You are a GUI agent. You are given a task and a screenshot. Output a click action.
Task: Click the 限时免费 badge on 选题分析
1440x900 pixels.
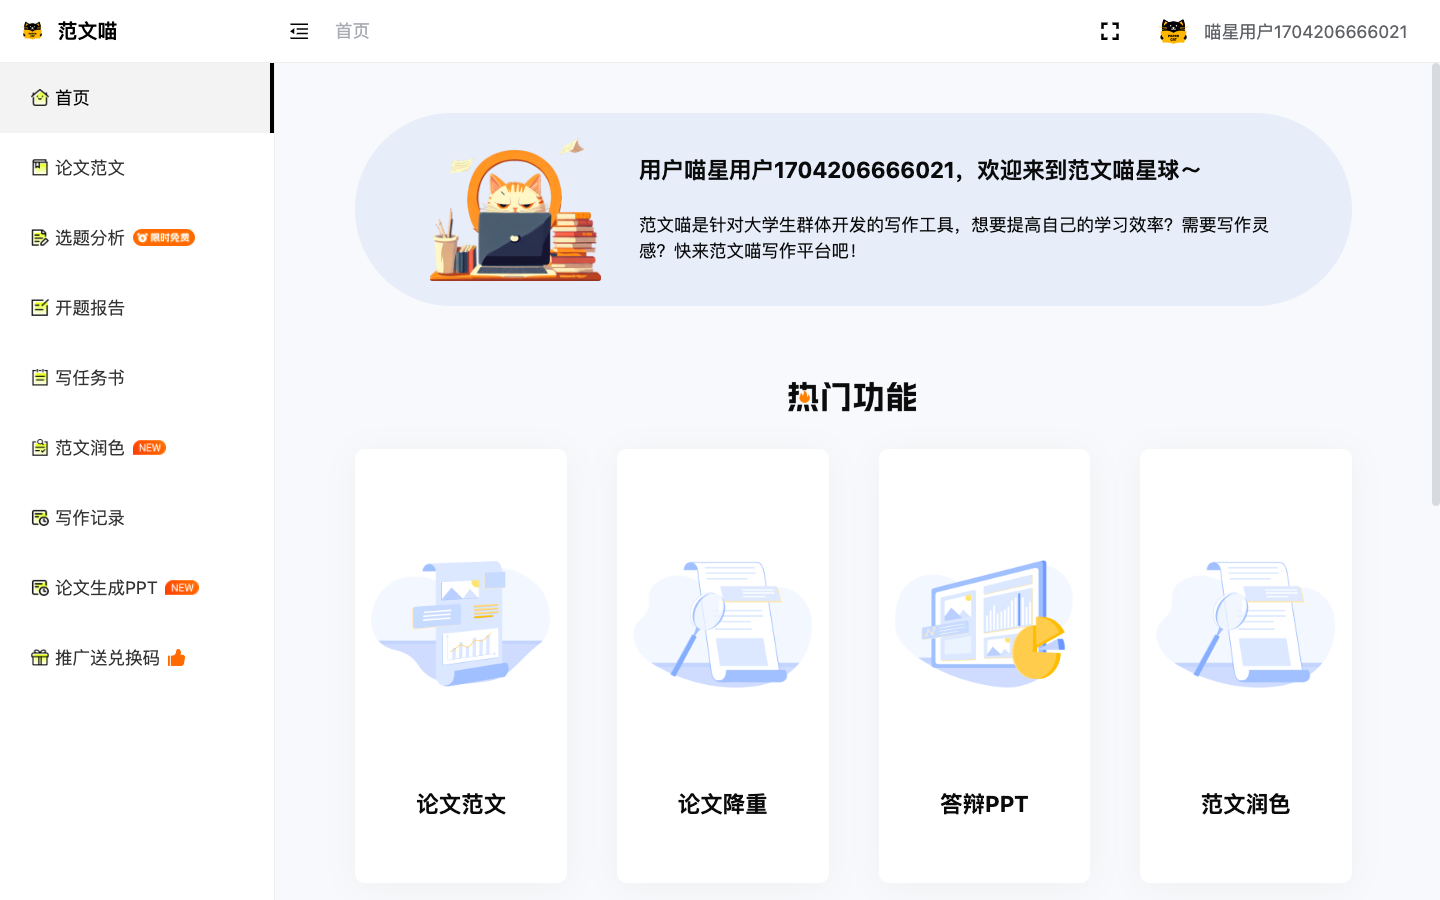163,237
